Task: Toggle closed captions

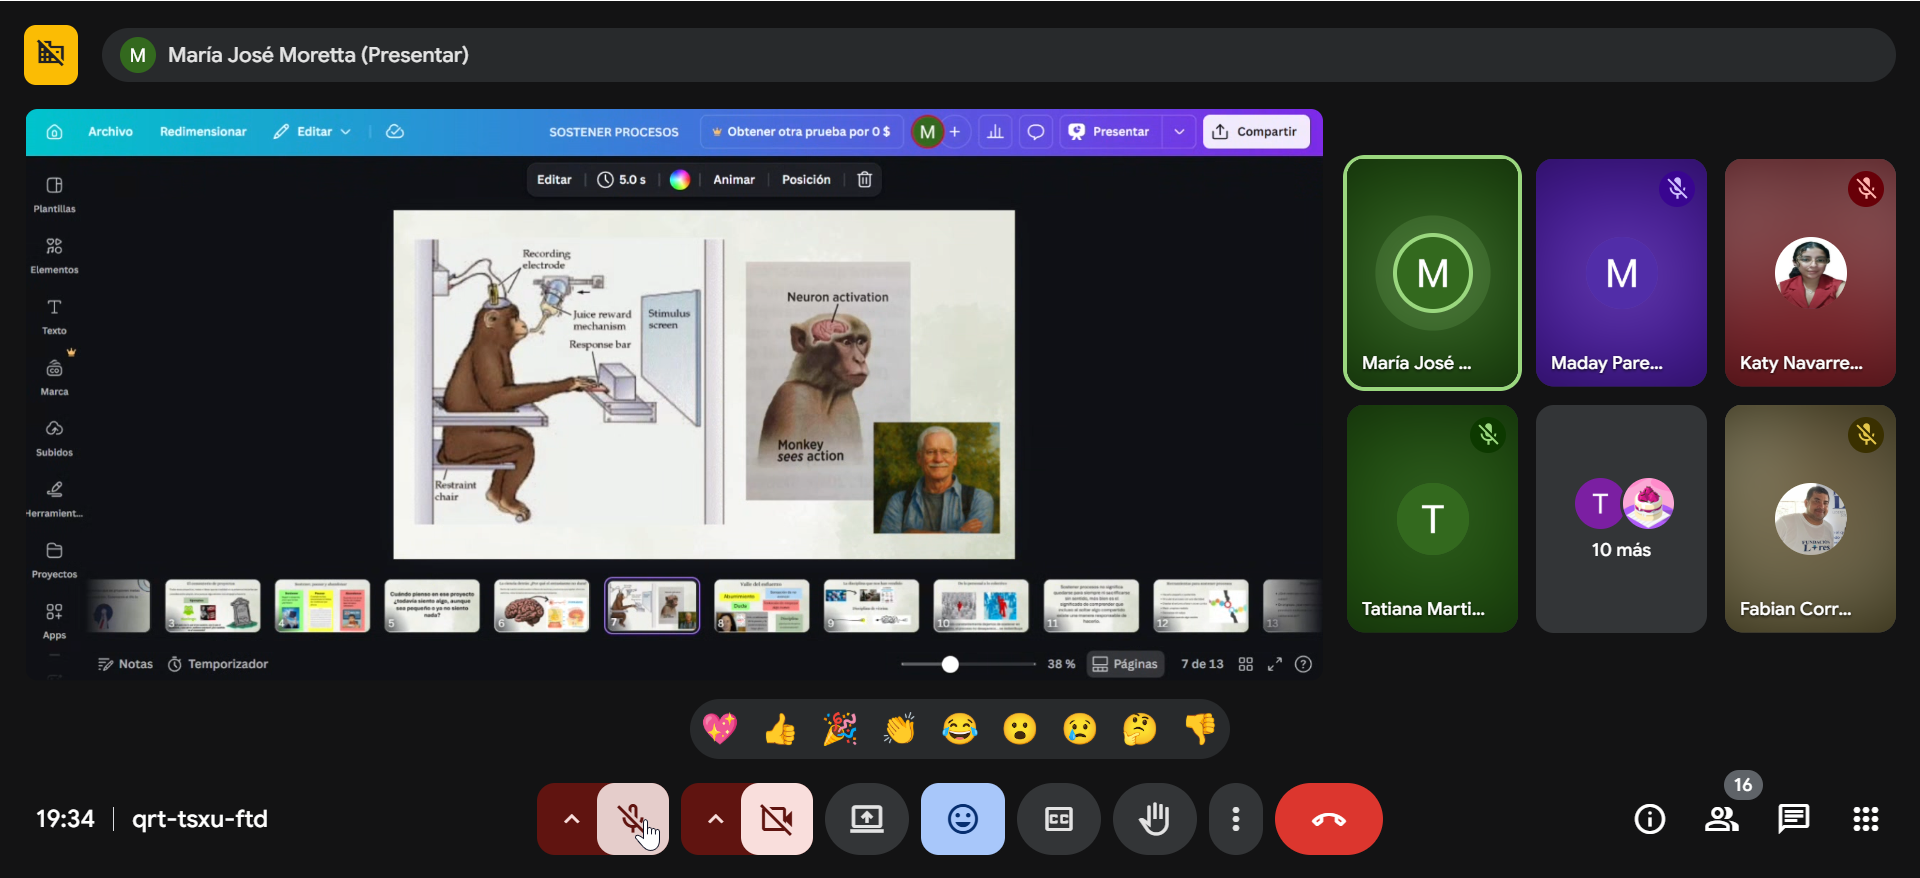Action: pos(1058,819)
